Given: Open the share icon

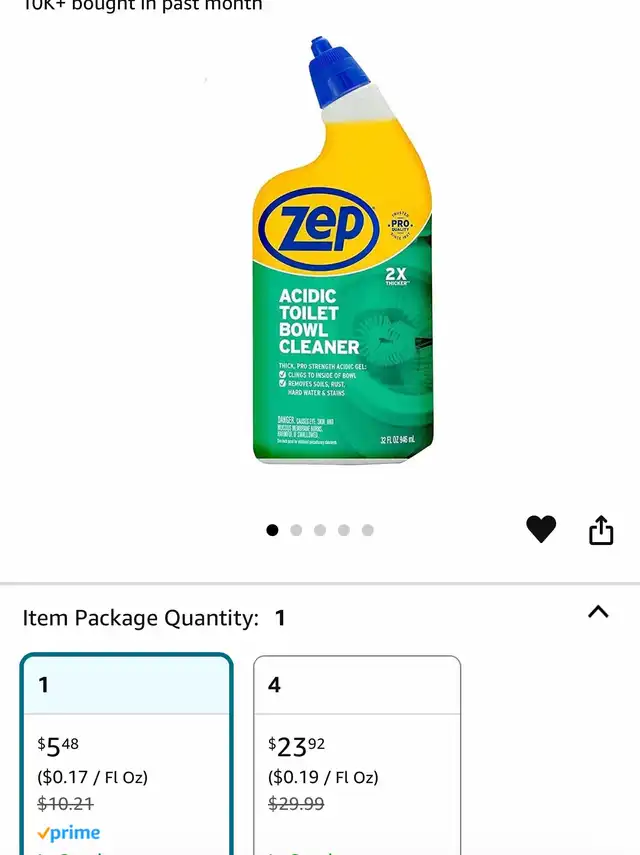Looking at the screenshot, I should pos(601,530).
